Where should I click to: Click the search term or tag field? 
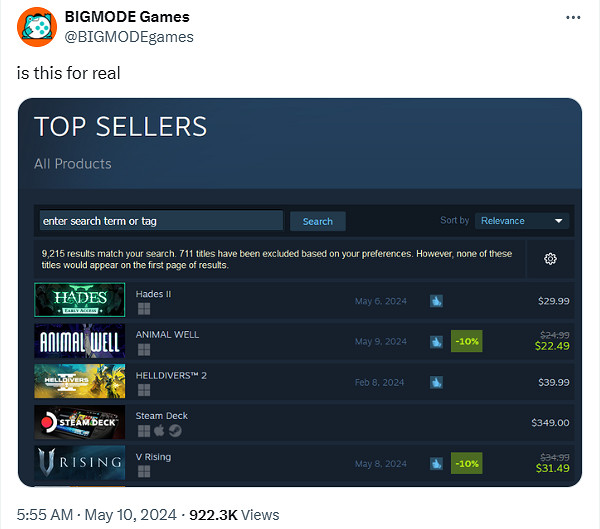pyautogui.click(x=161, y=221)
